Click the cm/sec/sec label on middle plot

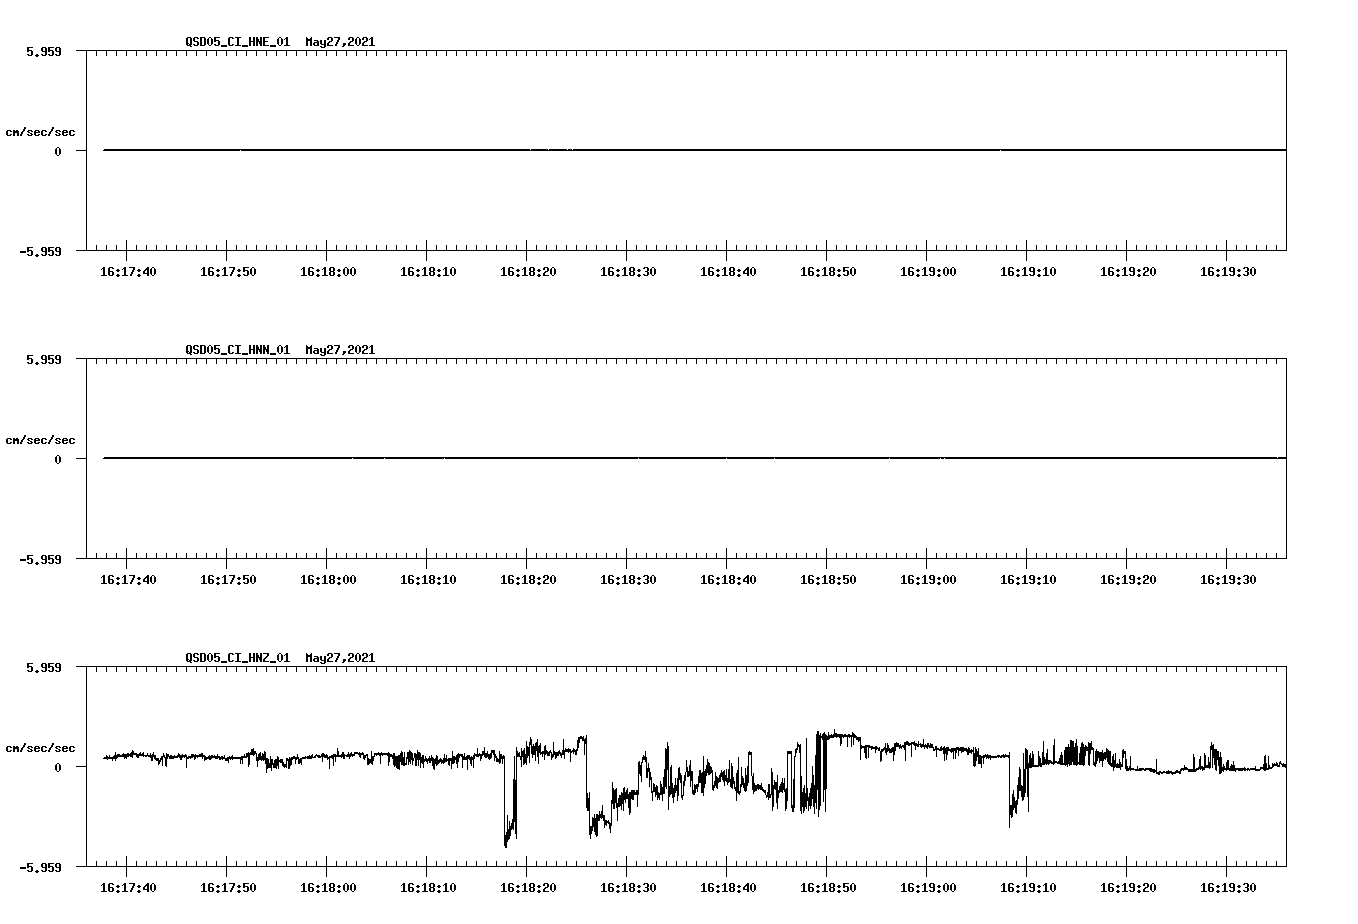[41, 439]
